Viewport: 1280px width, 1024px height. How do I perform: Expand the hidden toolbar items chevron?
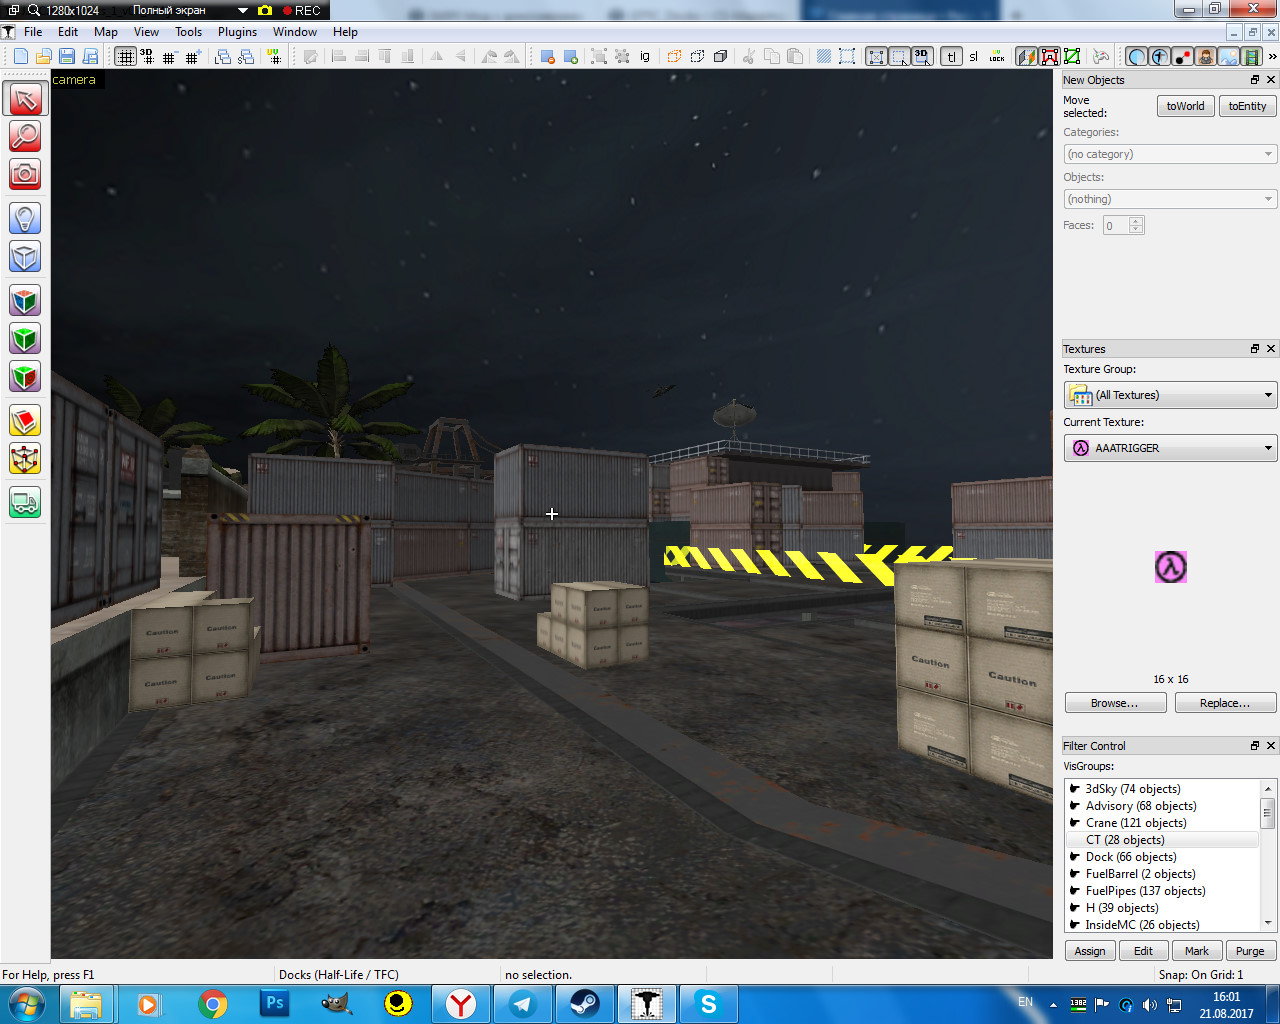pyautogui.click(x=1272, y=56)
